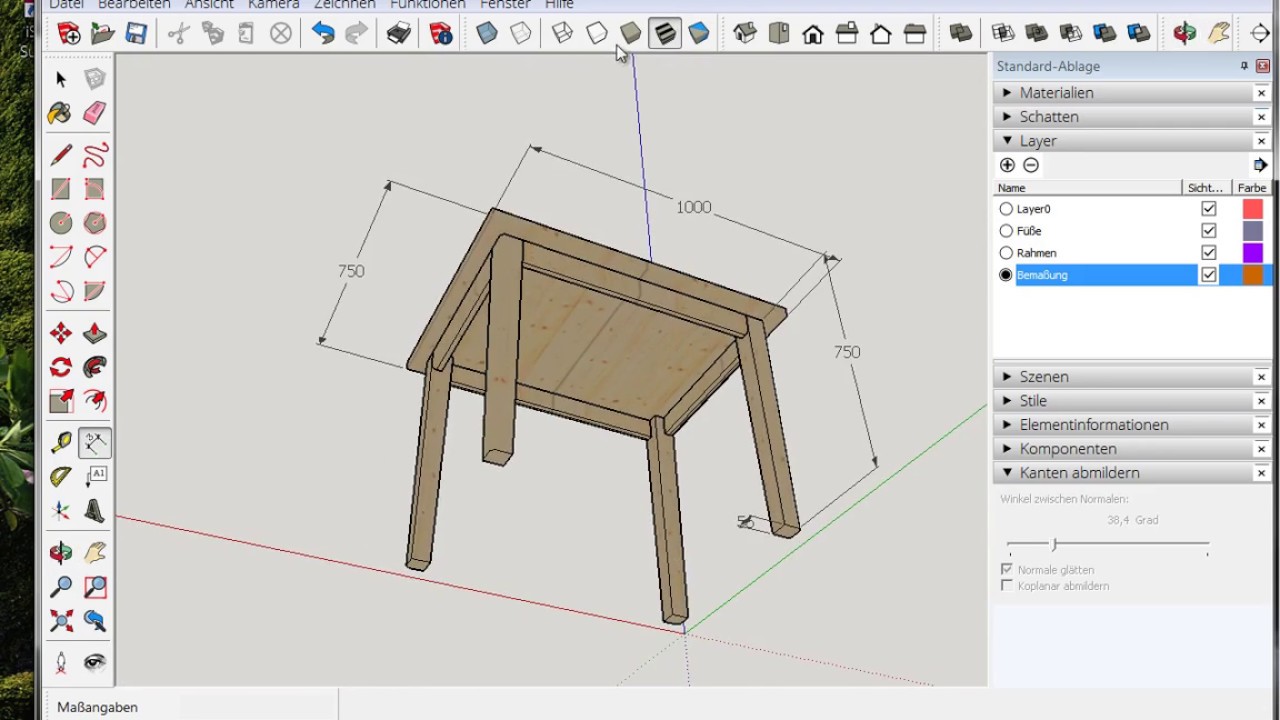Open the Datei menu
This screenshot has width=1280, height=720.
click(x=67, y=5)
